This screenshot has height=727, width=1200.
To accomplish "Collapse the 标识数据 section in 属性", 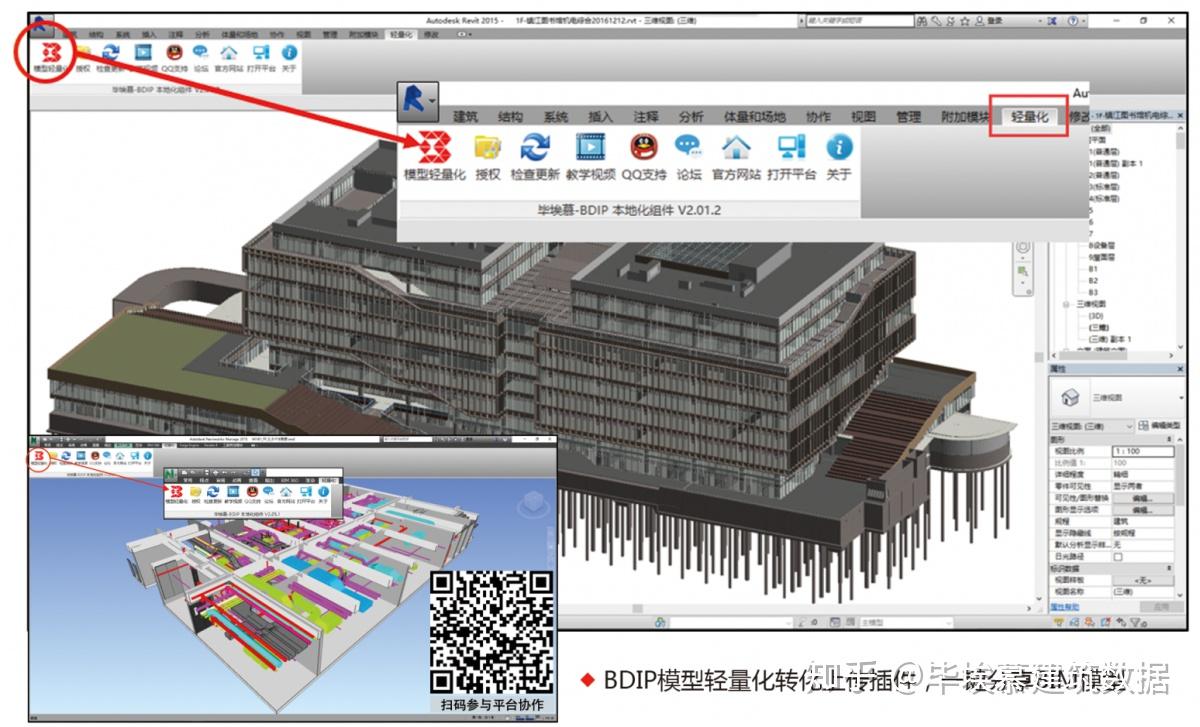I will click(1169, 567).
